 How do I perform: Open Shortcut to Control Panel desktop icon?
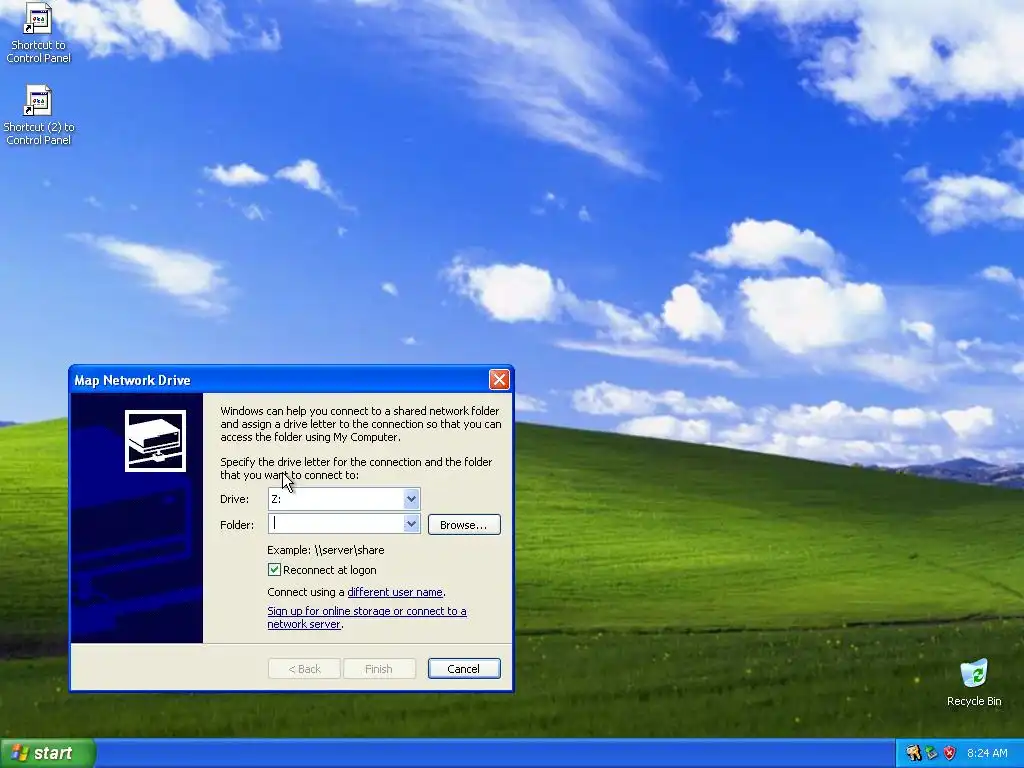coord(38,33)
